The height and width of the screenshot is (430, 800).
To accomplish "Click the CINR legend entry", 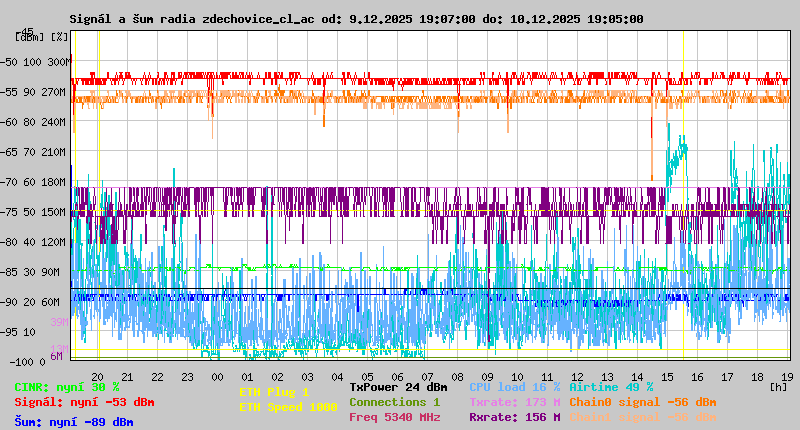I will pos(66,387).
